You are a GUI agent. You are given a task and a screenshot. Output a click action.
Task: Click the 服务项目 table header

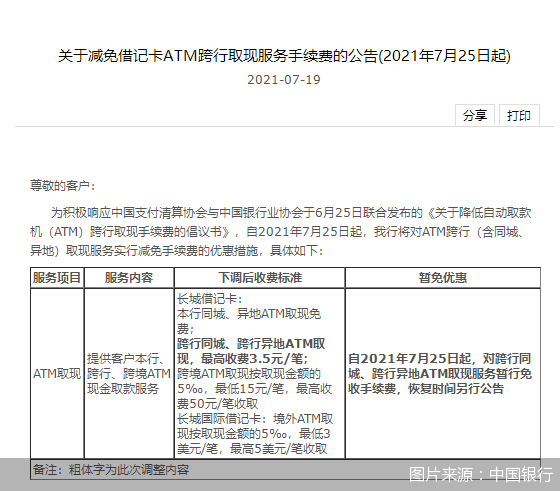tap(57, 277)
